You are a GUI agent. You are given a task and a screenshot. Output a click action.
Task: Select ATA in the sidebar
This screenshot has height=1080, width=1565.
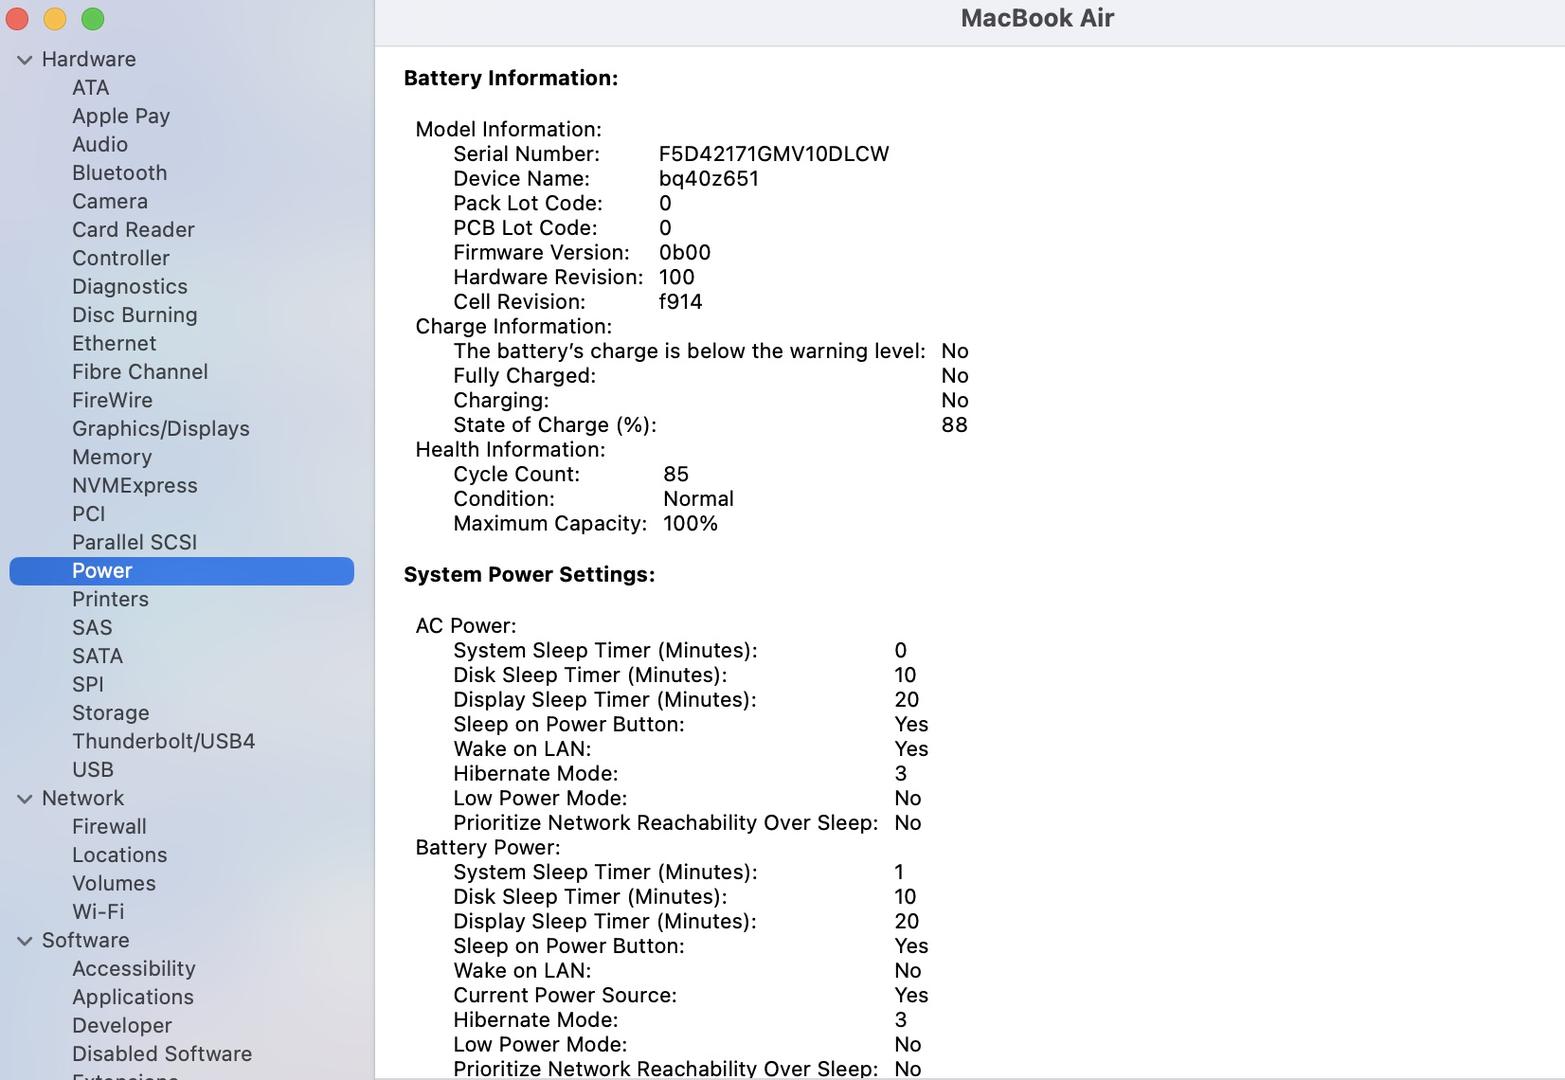[x=90, y=88]
